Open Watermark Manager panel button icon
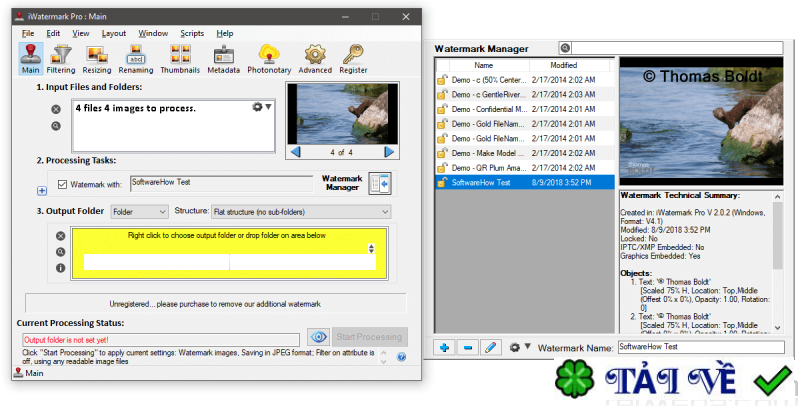The image size is (800, 406). [380, 184]
